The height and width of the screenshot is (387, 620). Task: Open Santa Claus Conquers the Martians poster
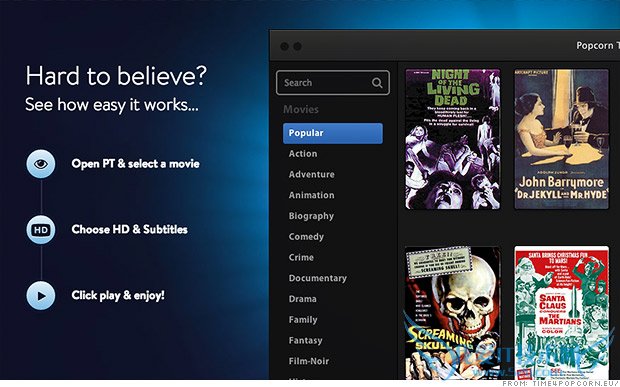coord(561,313)
